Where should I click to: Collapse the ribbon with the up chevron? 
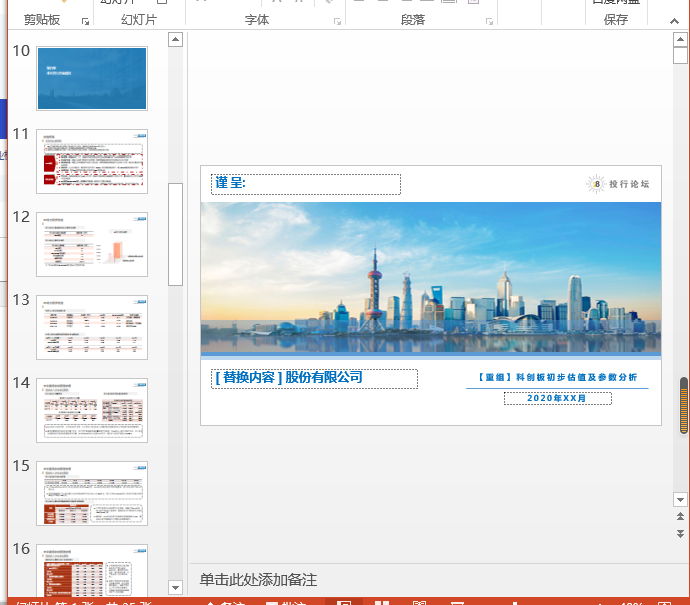tap(674, 21)
